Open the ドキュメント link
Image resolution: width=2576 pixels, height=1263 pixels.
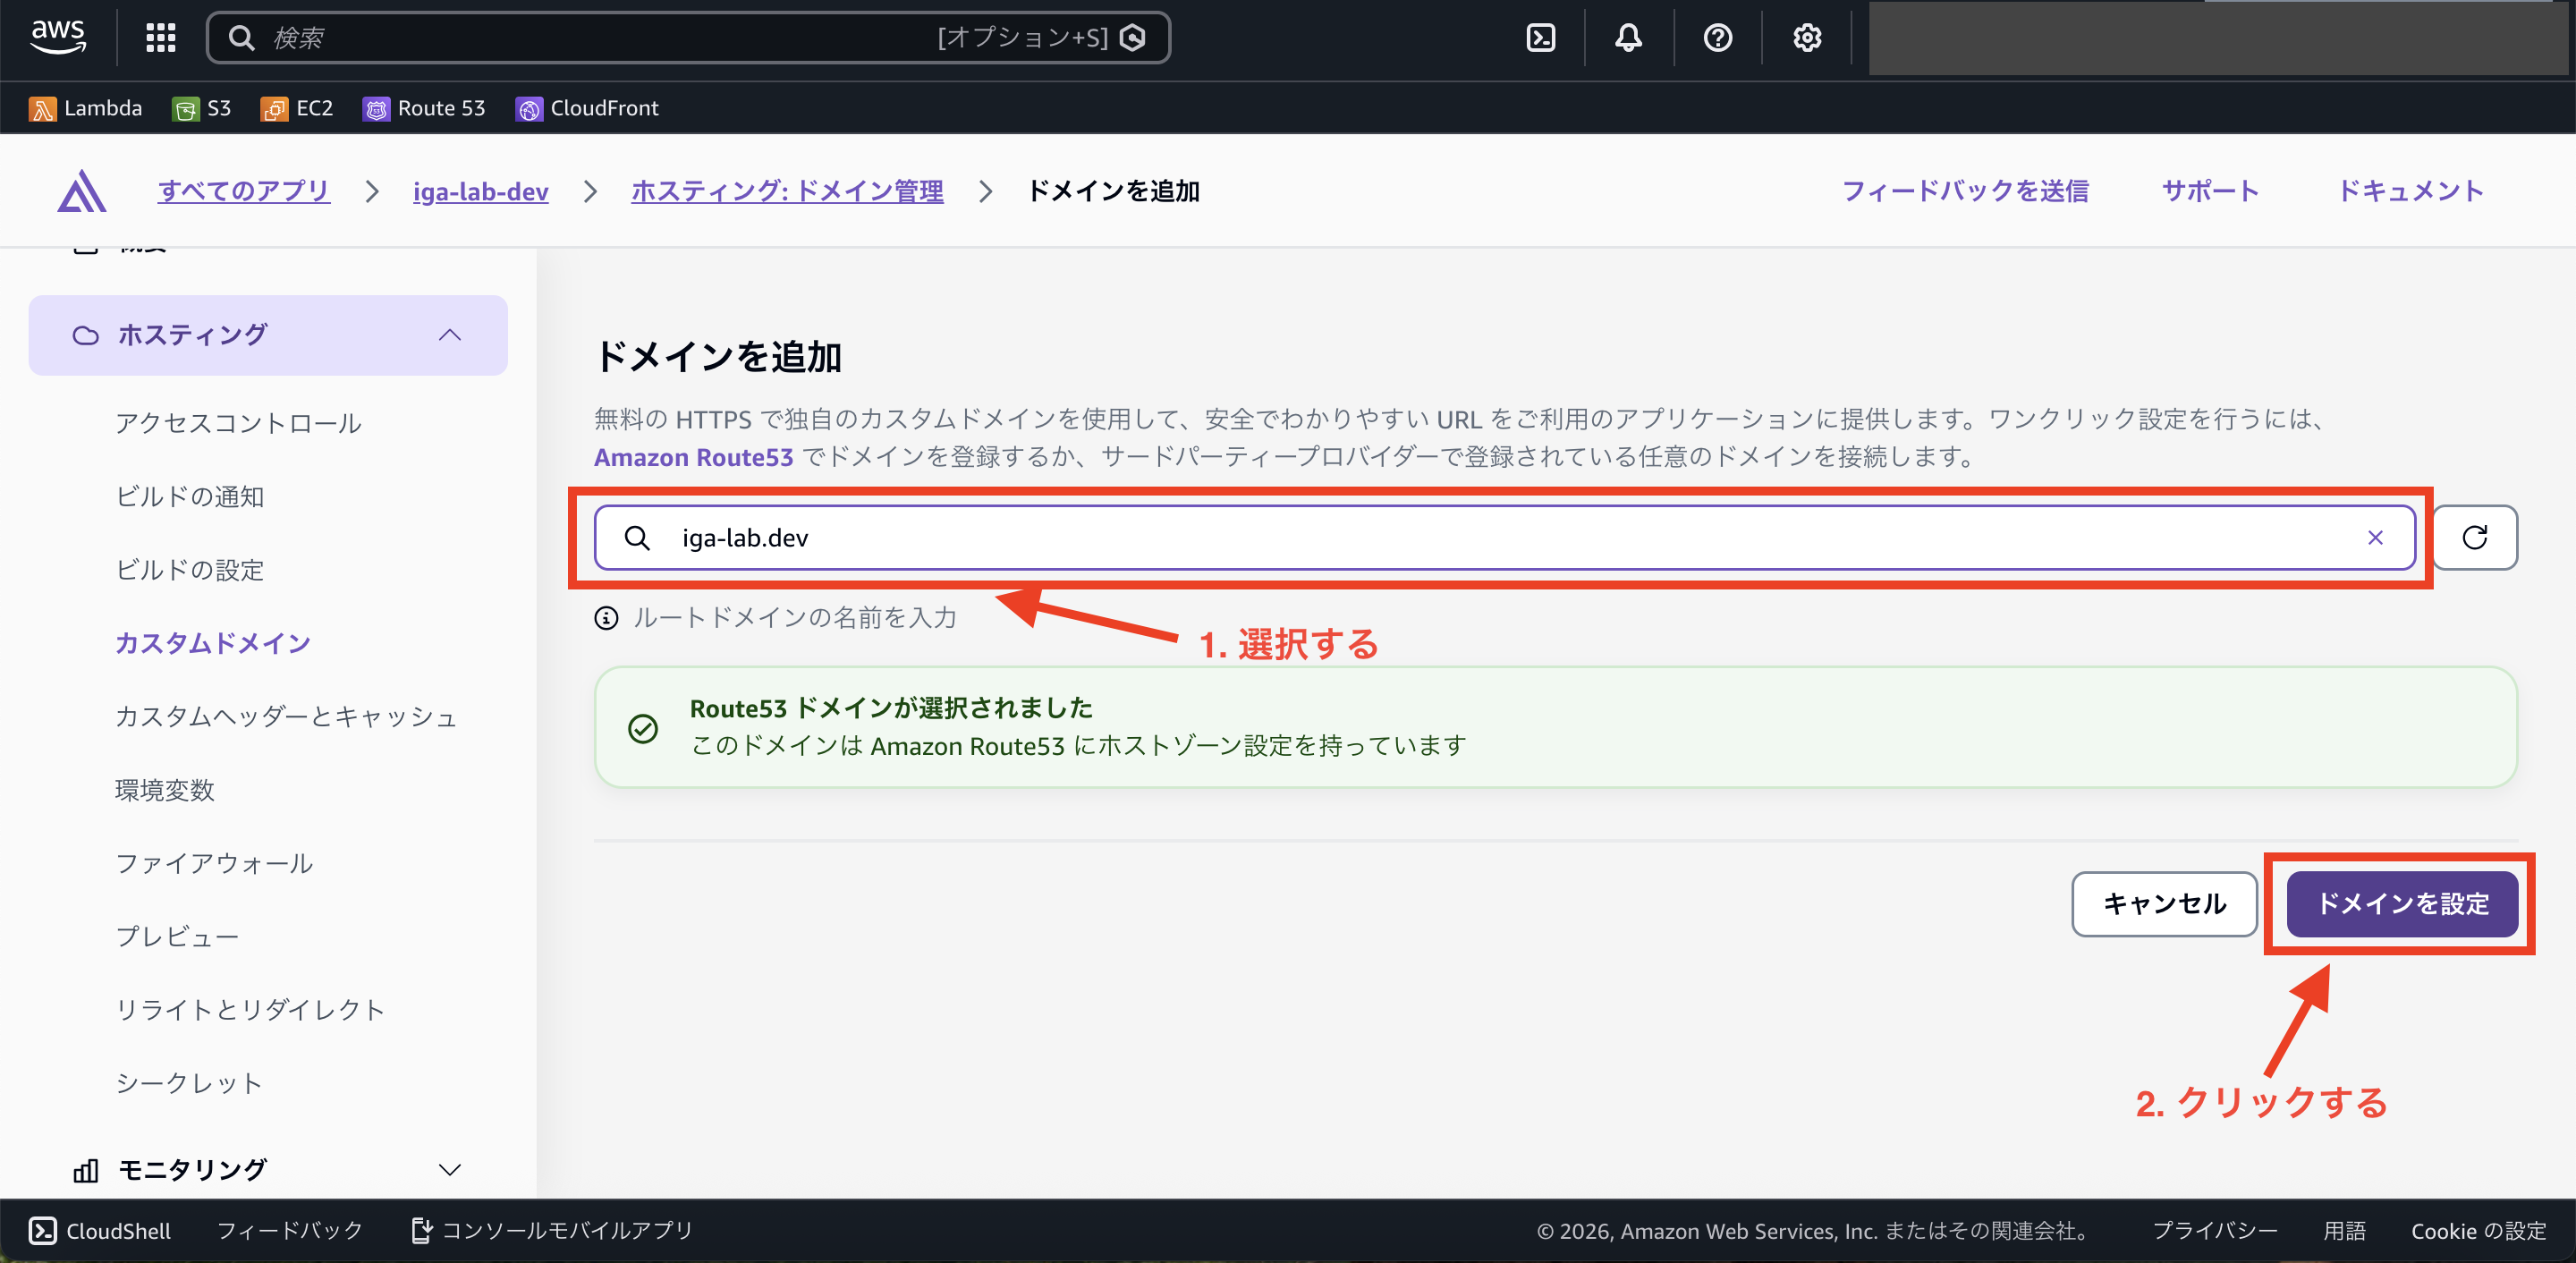point(2410,191)
